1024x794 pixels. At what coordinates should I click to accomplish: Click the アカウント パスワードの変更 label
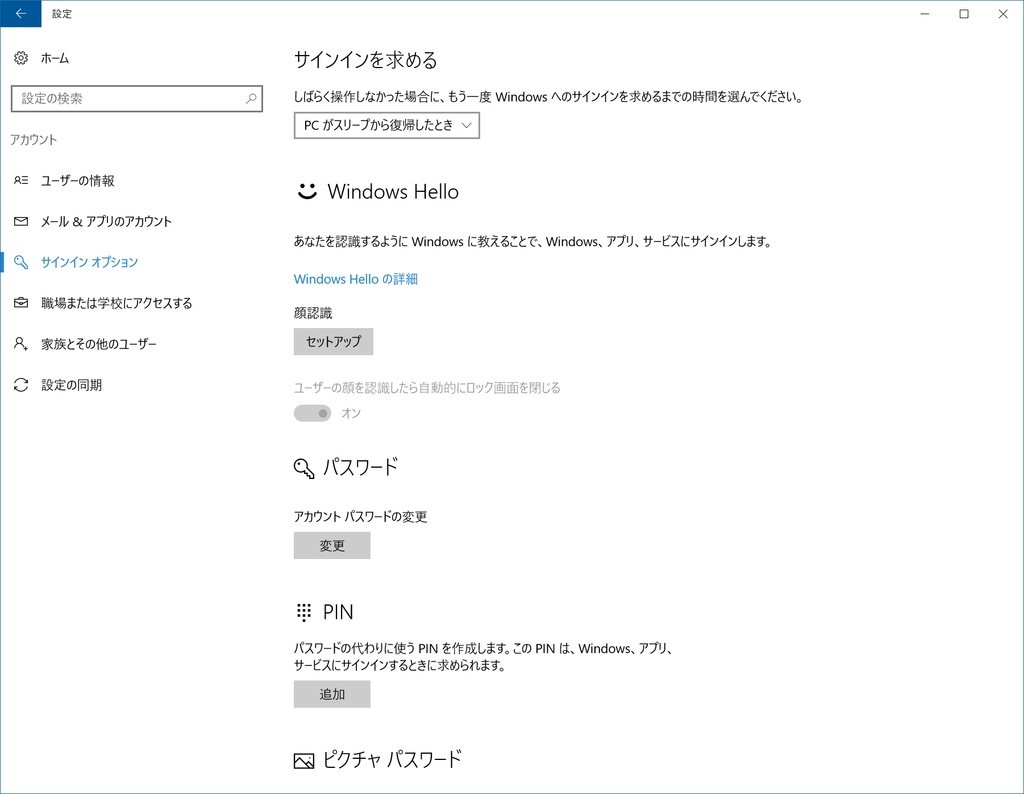pos(360,516)
